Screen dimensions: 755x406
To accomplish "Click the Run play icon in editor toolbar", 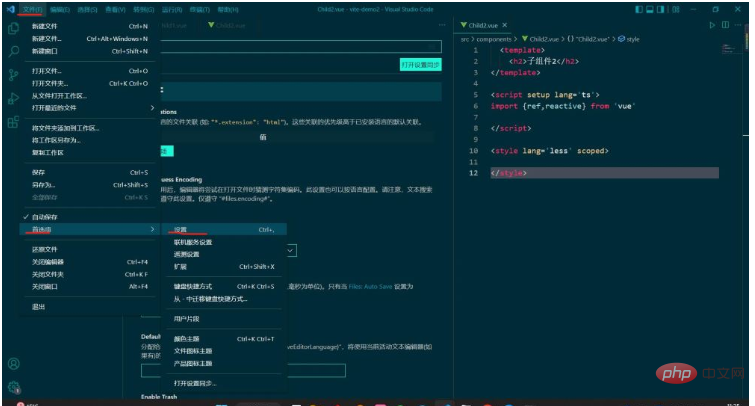I will tap(712, 25).
